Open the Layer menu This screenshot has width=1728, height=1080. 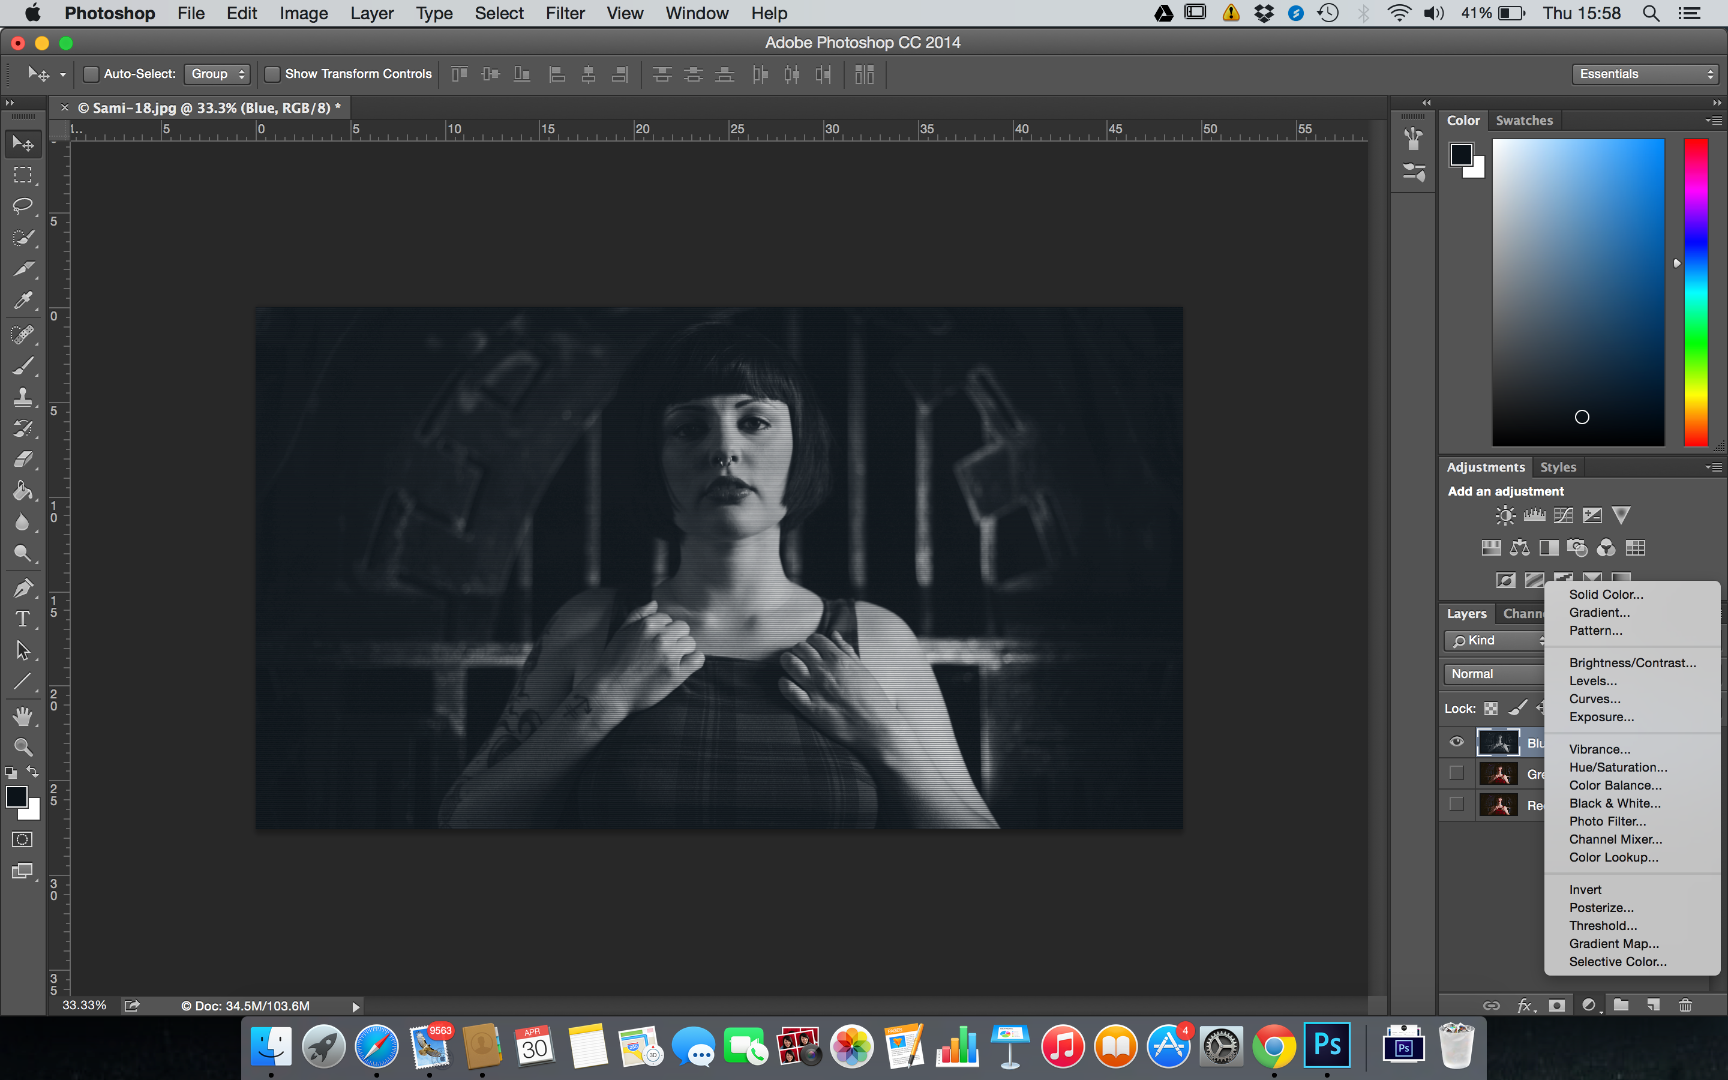[371, 13]
